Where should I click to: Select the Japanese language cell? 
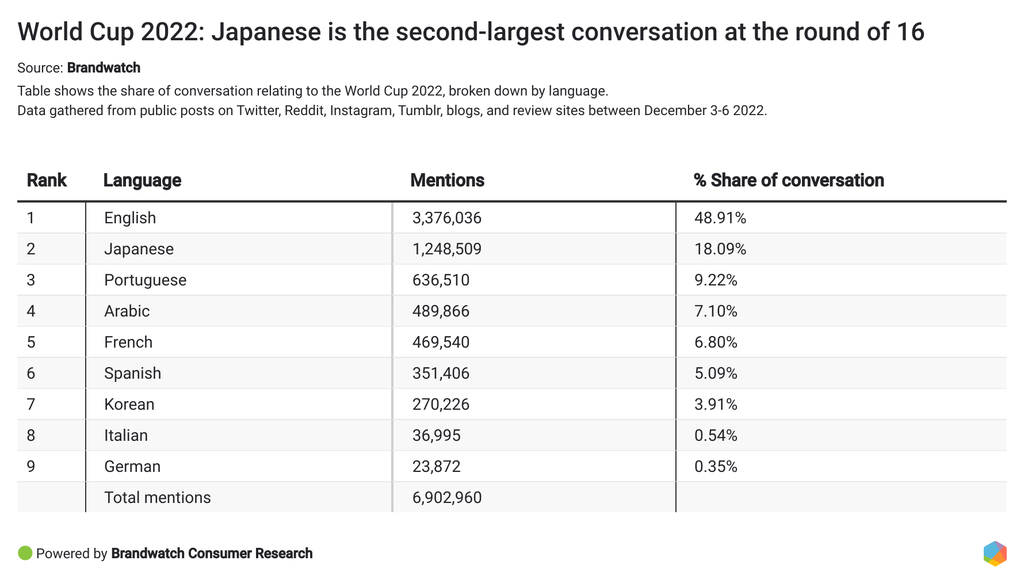(139, 249)
